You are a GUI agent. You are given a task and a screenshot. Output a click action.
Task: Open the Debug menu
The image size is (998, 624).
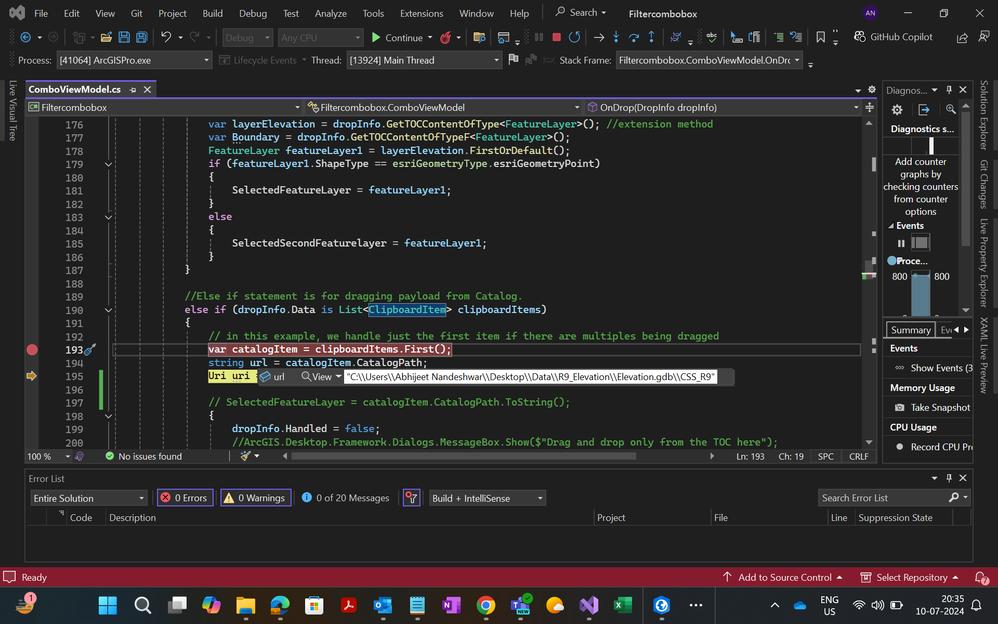[x=252, y=14]
